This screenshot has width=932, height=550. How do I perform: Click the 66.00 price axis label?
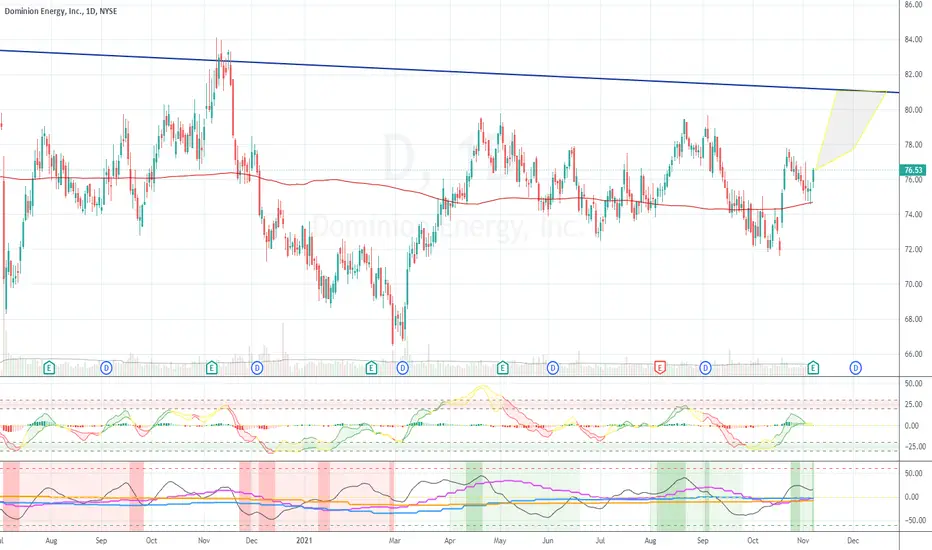tap(913, 354)
